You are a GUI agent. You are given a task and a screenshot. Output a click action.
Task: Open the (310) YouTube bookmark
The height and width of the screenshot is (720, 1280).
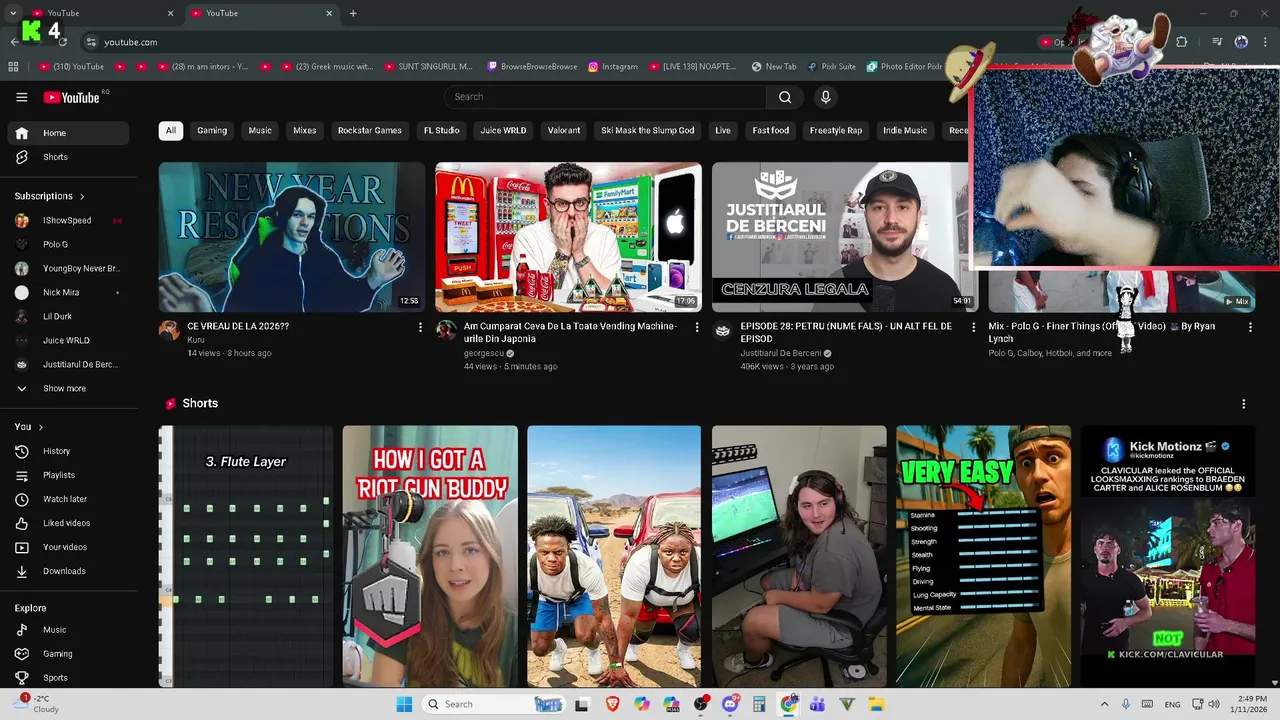click(x=72, y=67)
